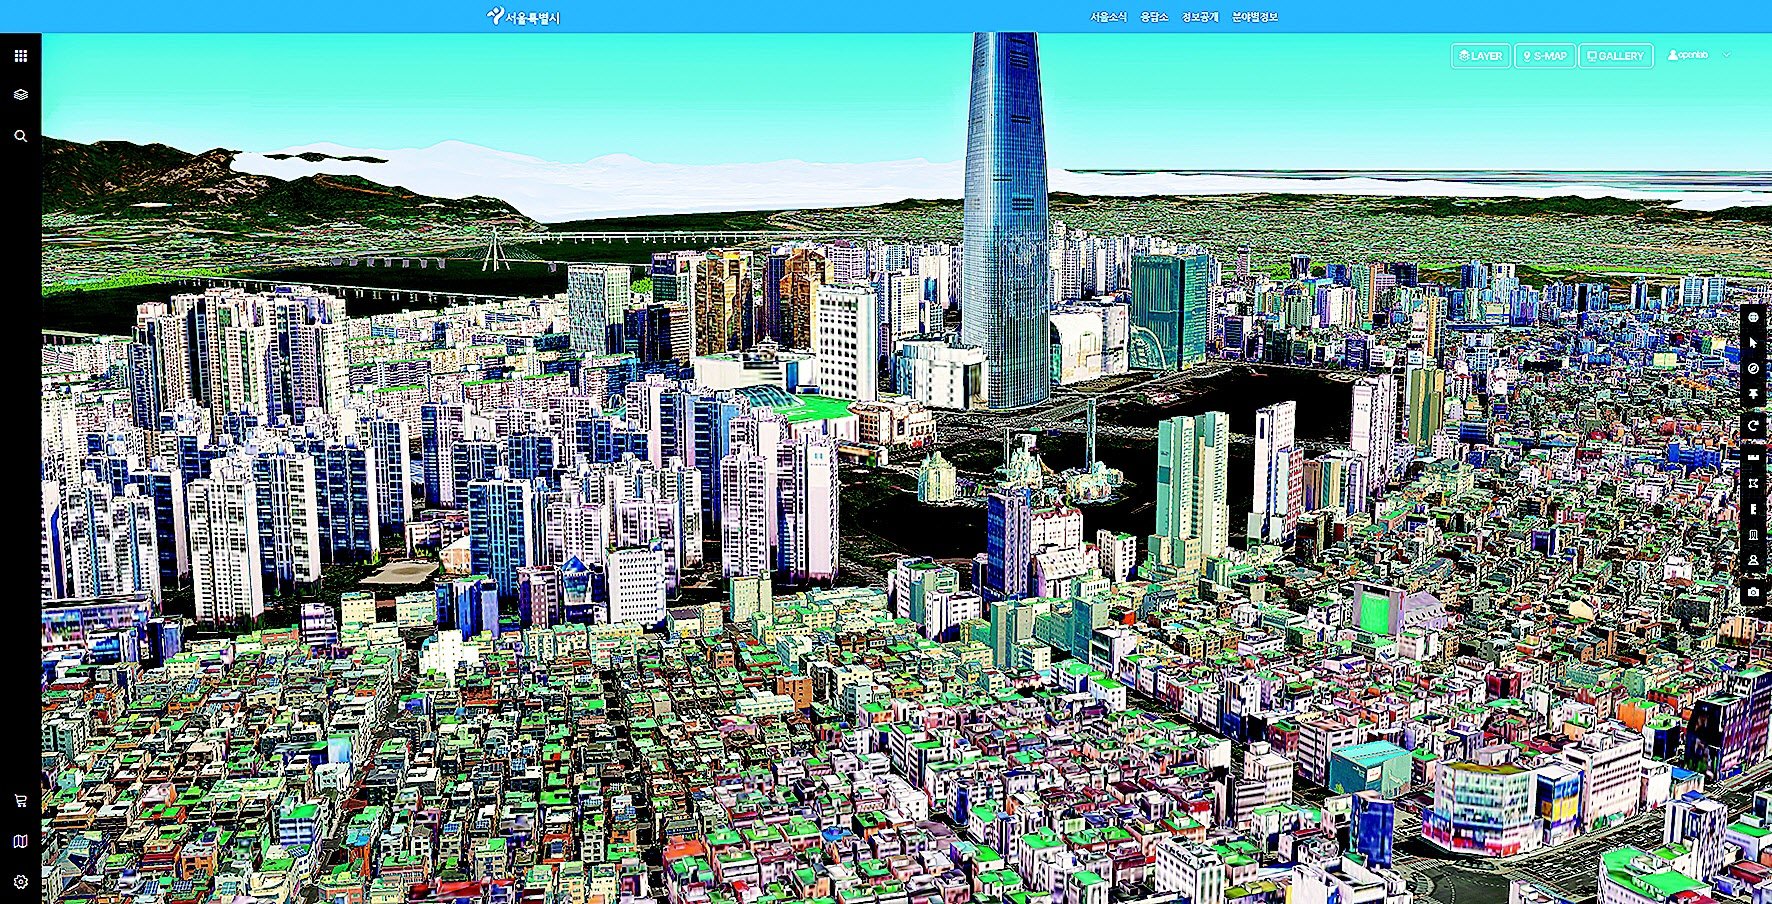This screenshot has height=904, width=1772.
Task: Click the globe icon in right toolbar
Action: click(x=1753, y=317)
